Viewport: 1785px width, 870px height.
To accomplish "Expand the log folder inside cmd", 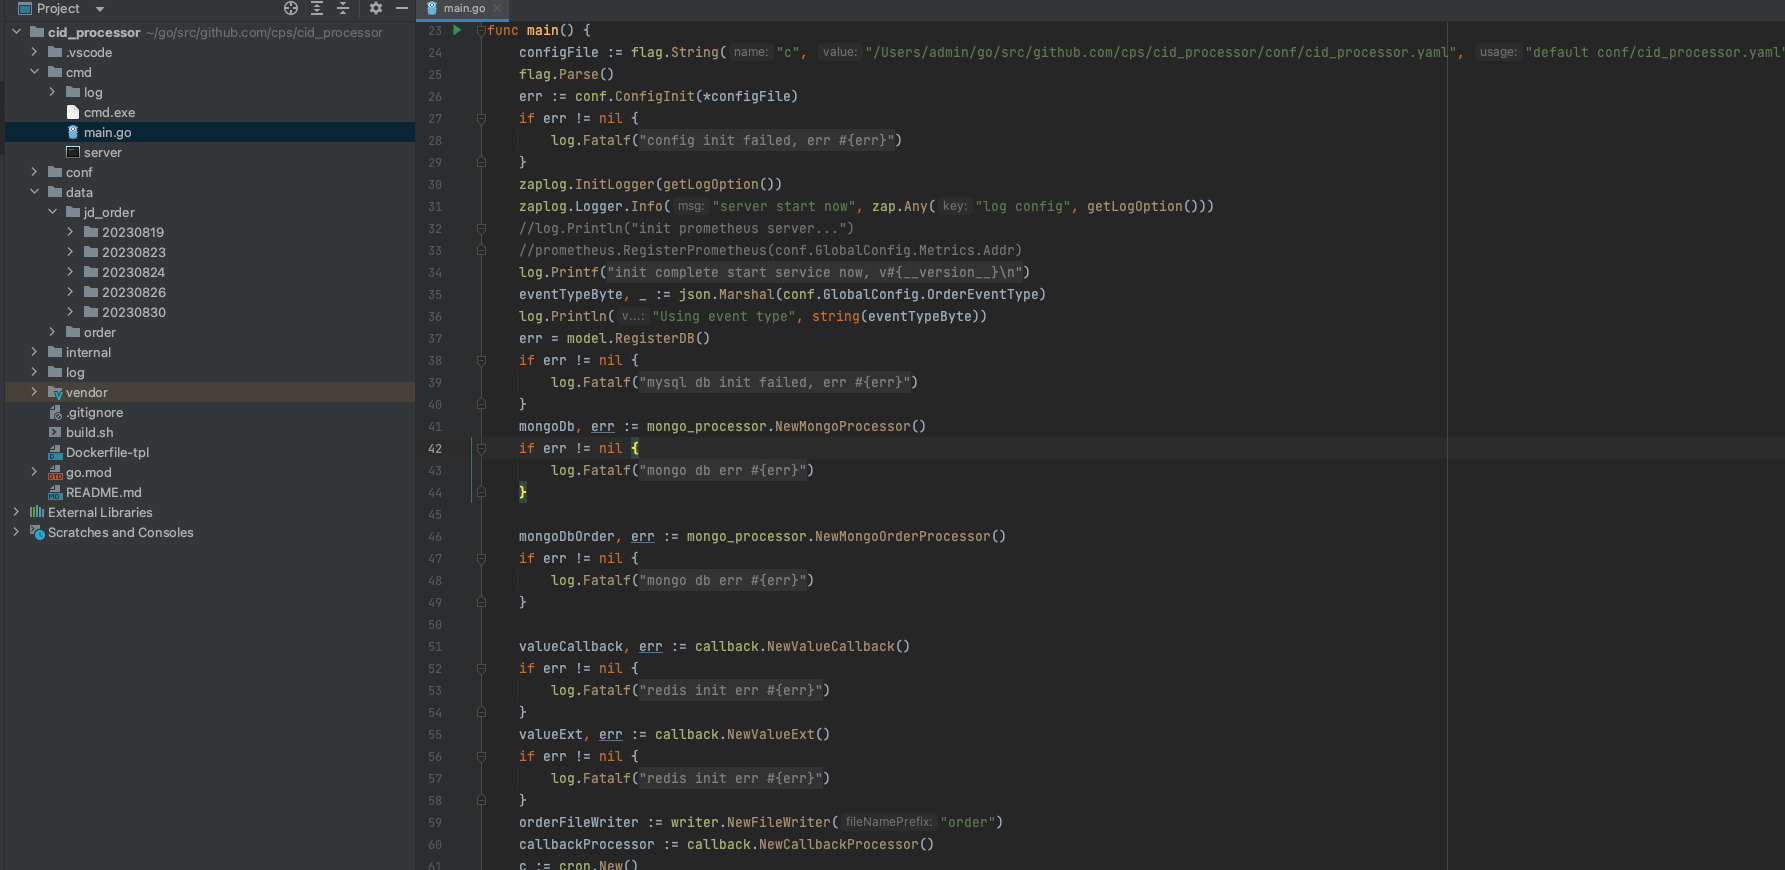I will (52, 92).
